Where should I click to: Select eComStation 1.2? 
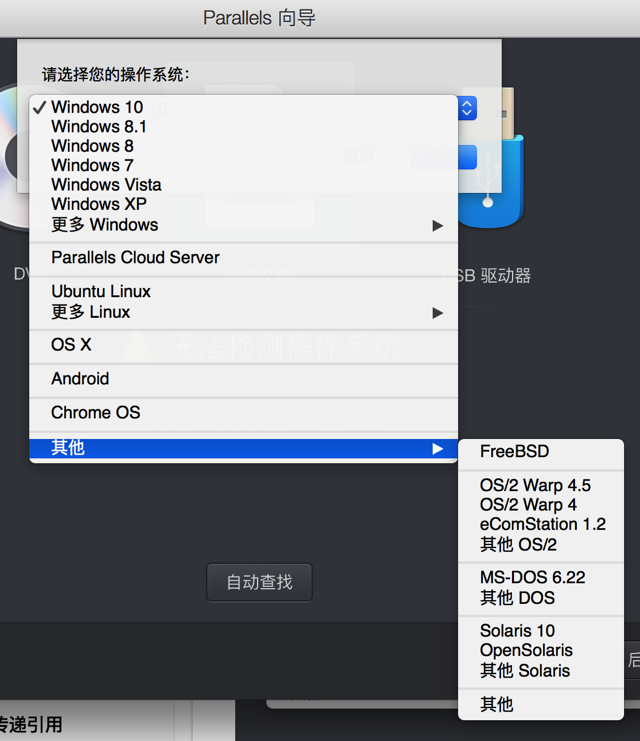click(541, 524)
